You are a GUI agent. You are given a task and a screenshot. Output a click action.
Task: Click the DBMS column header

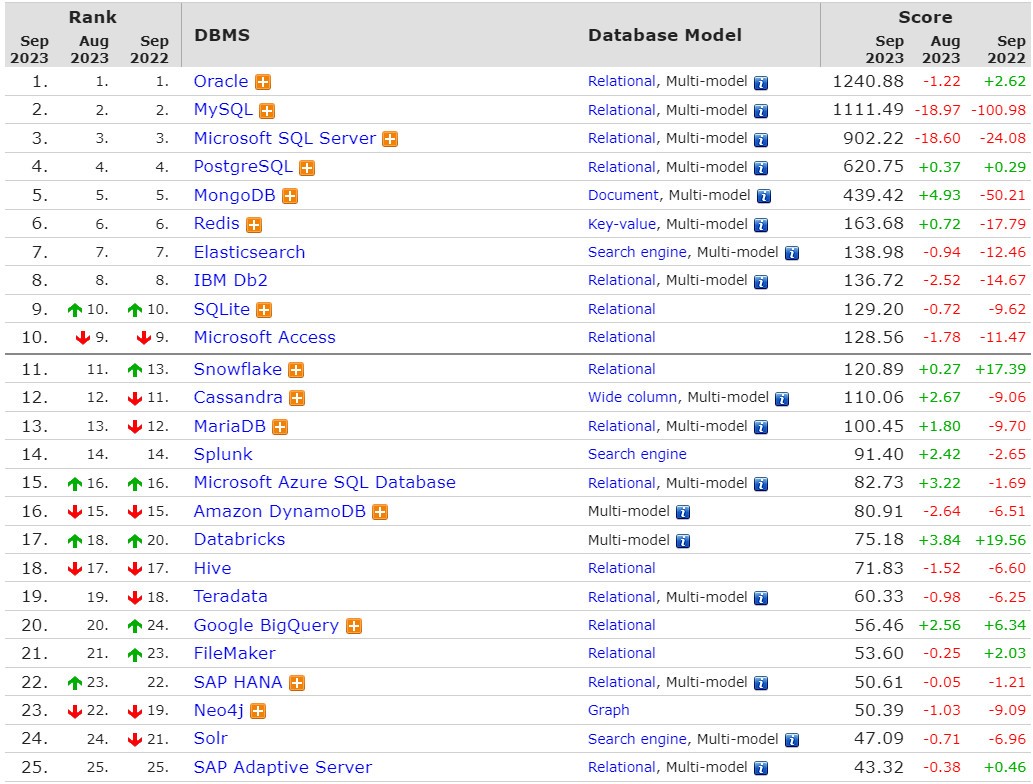[222, 35]
